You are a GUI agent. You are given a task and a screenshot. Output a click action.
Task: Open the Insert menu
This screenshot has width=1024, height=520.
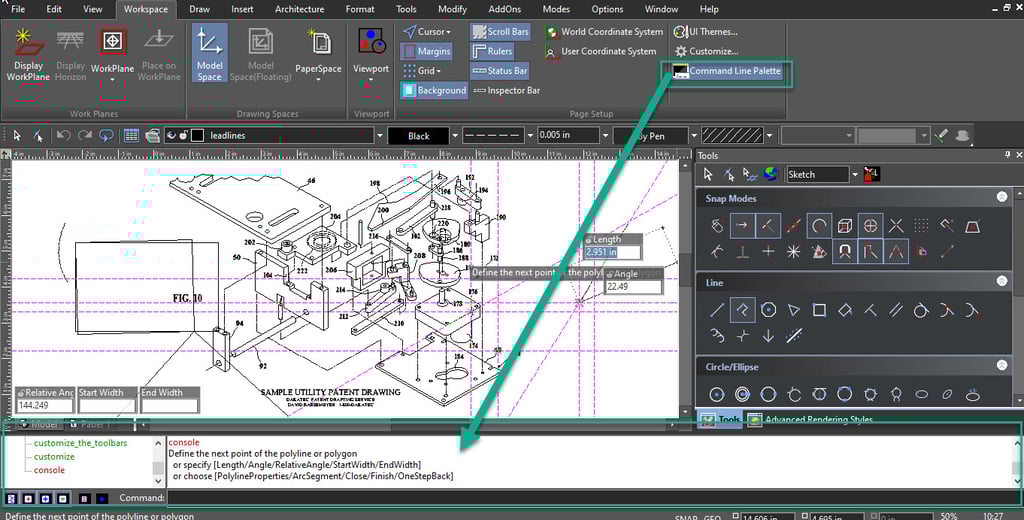[x=242, y=9]
